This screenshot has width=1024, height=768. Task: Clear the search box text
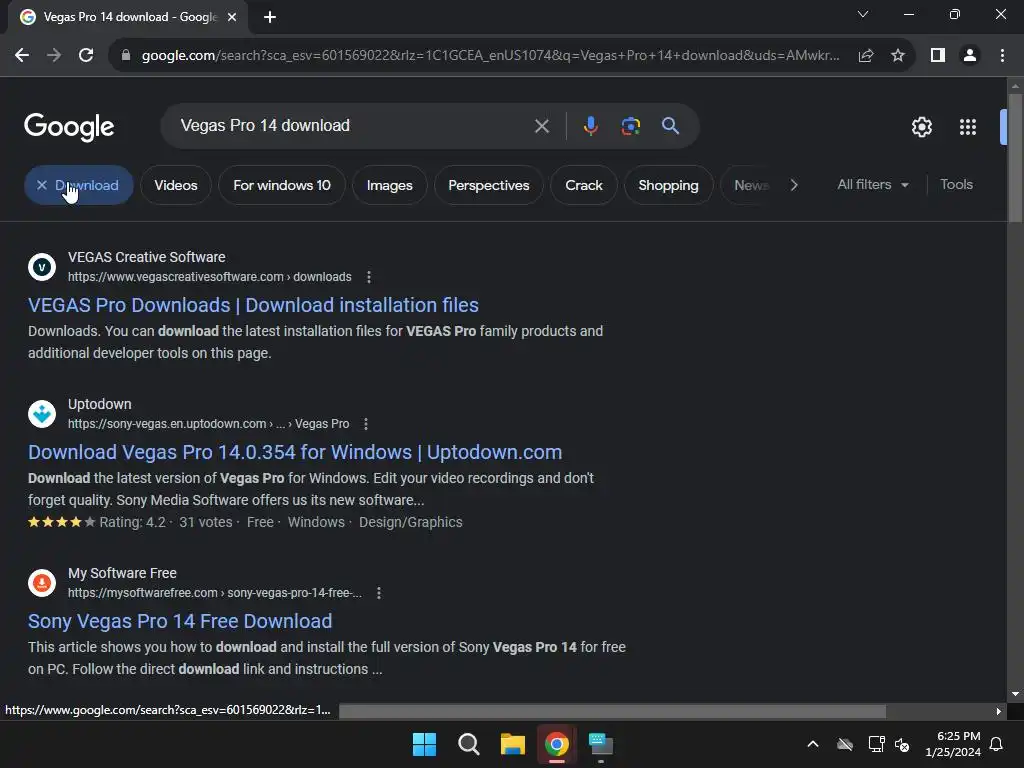(x=541, y=126)
